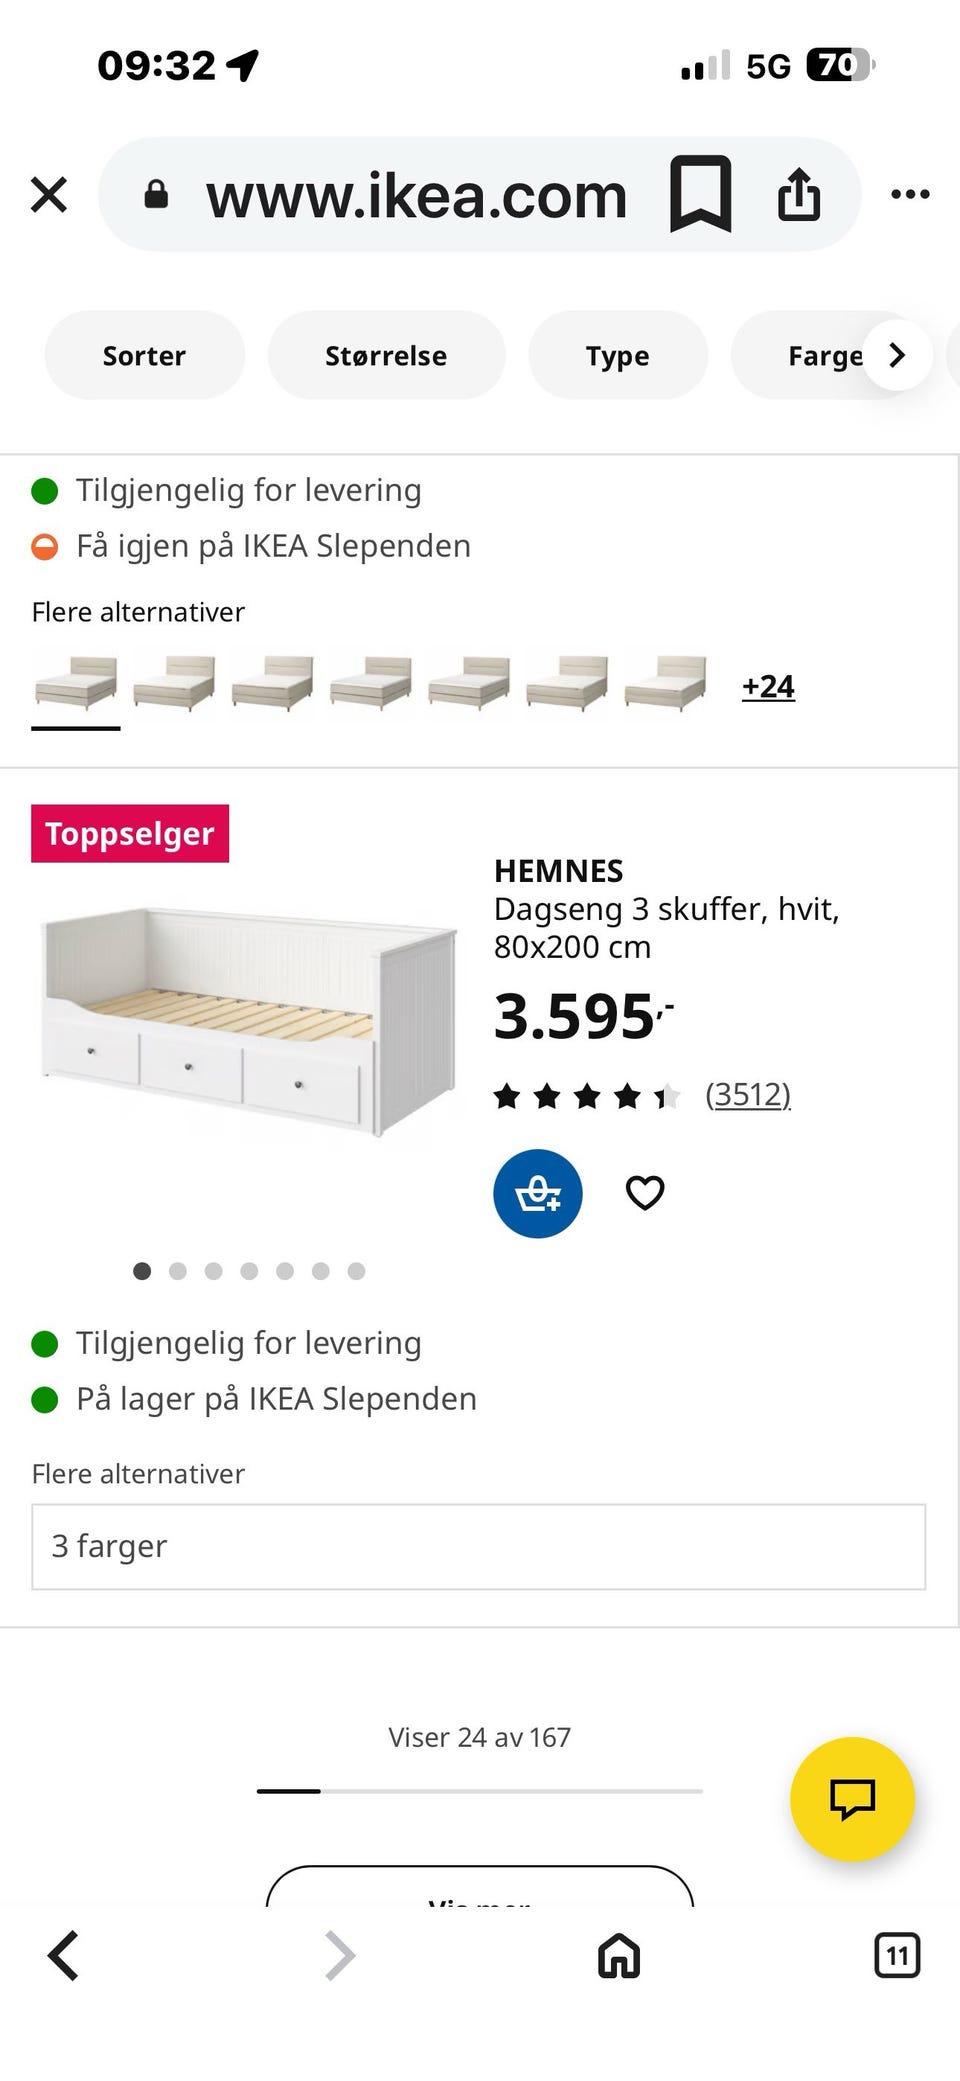Tap the 3 farger options box

click(x=479, y=1546)
